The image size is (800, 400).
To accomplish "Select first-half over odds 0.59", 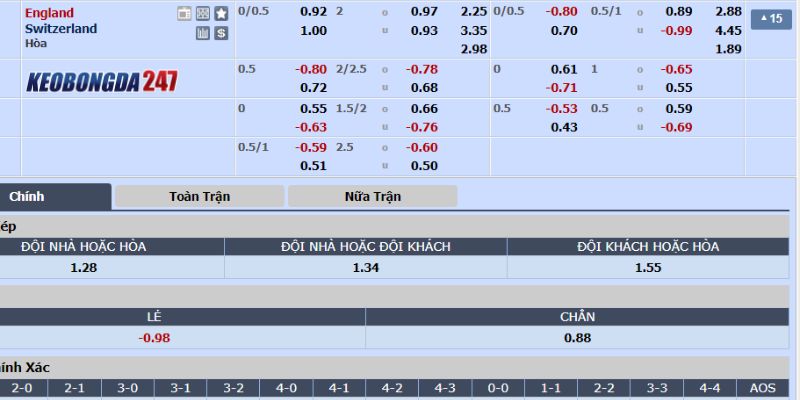I will pyautogui.click(x=680, y=109).
